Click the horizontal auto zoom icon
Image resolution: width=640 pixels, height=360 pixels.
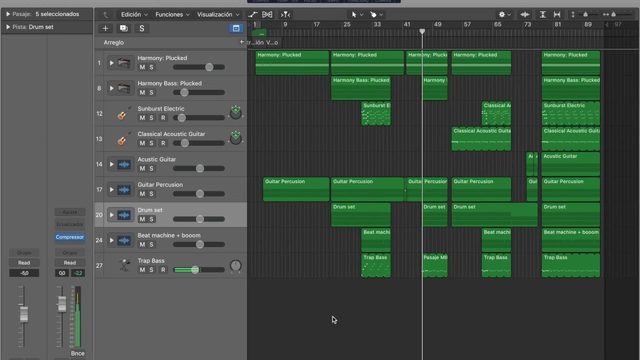point(557,14)
